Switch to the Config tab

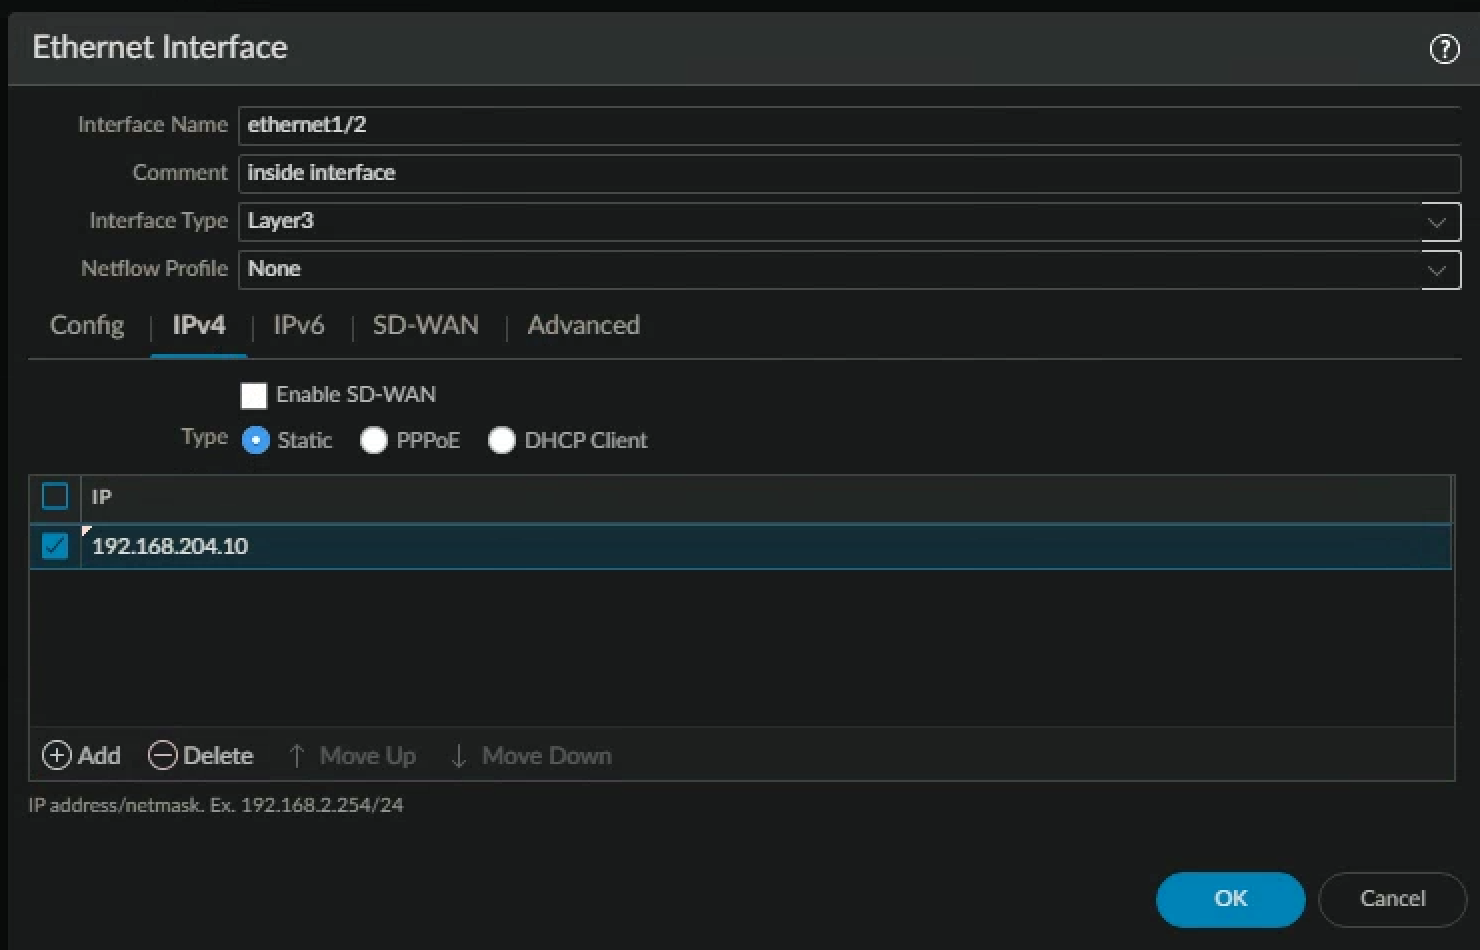point(87,325)
